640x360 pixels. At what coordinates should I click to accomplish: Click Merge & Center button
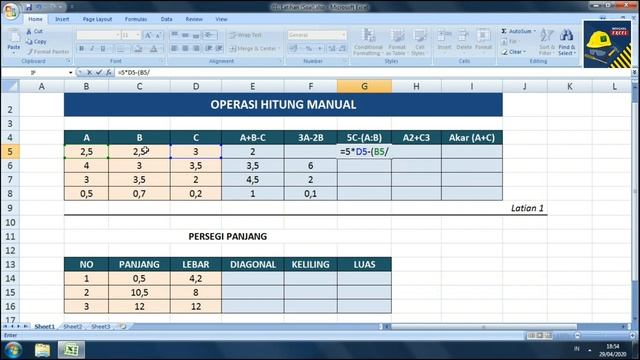click(254, 49)
